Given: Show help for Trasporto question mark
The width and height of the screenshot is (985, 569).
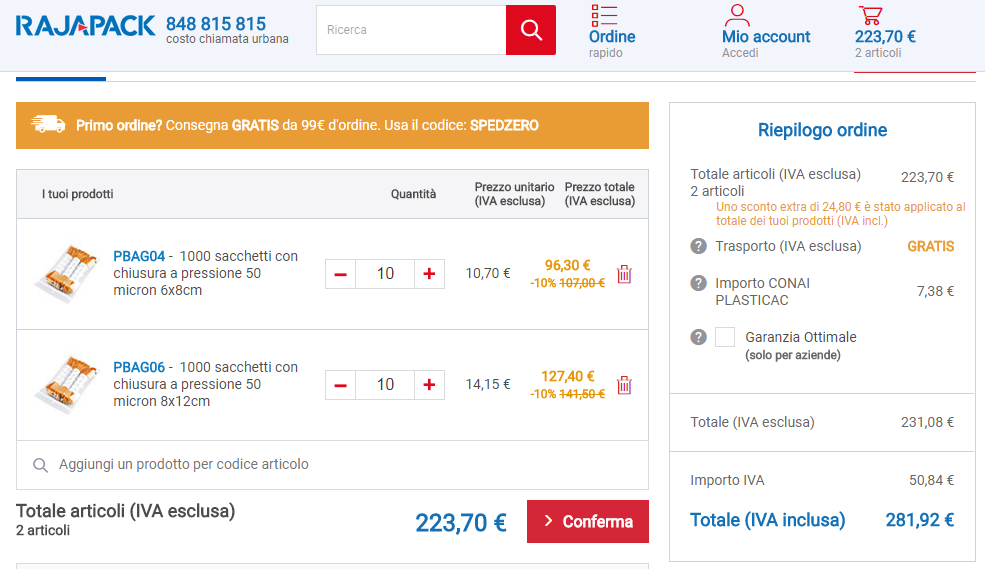Looking at the screenshot, I should [699, 246].
